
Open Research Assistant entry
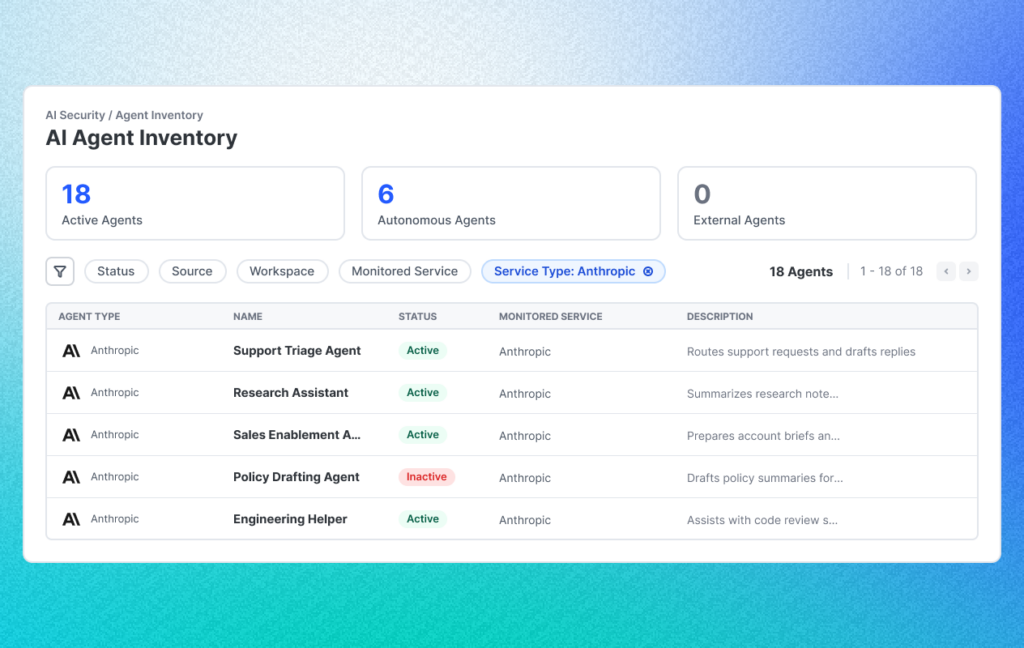click(x=291, y=393)
